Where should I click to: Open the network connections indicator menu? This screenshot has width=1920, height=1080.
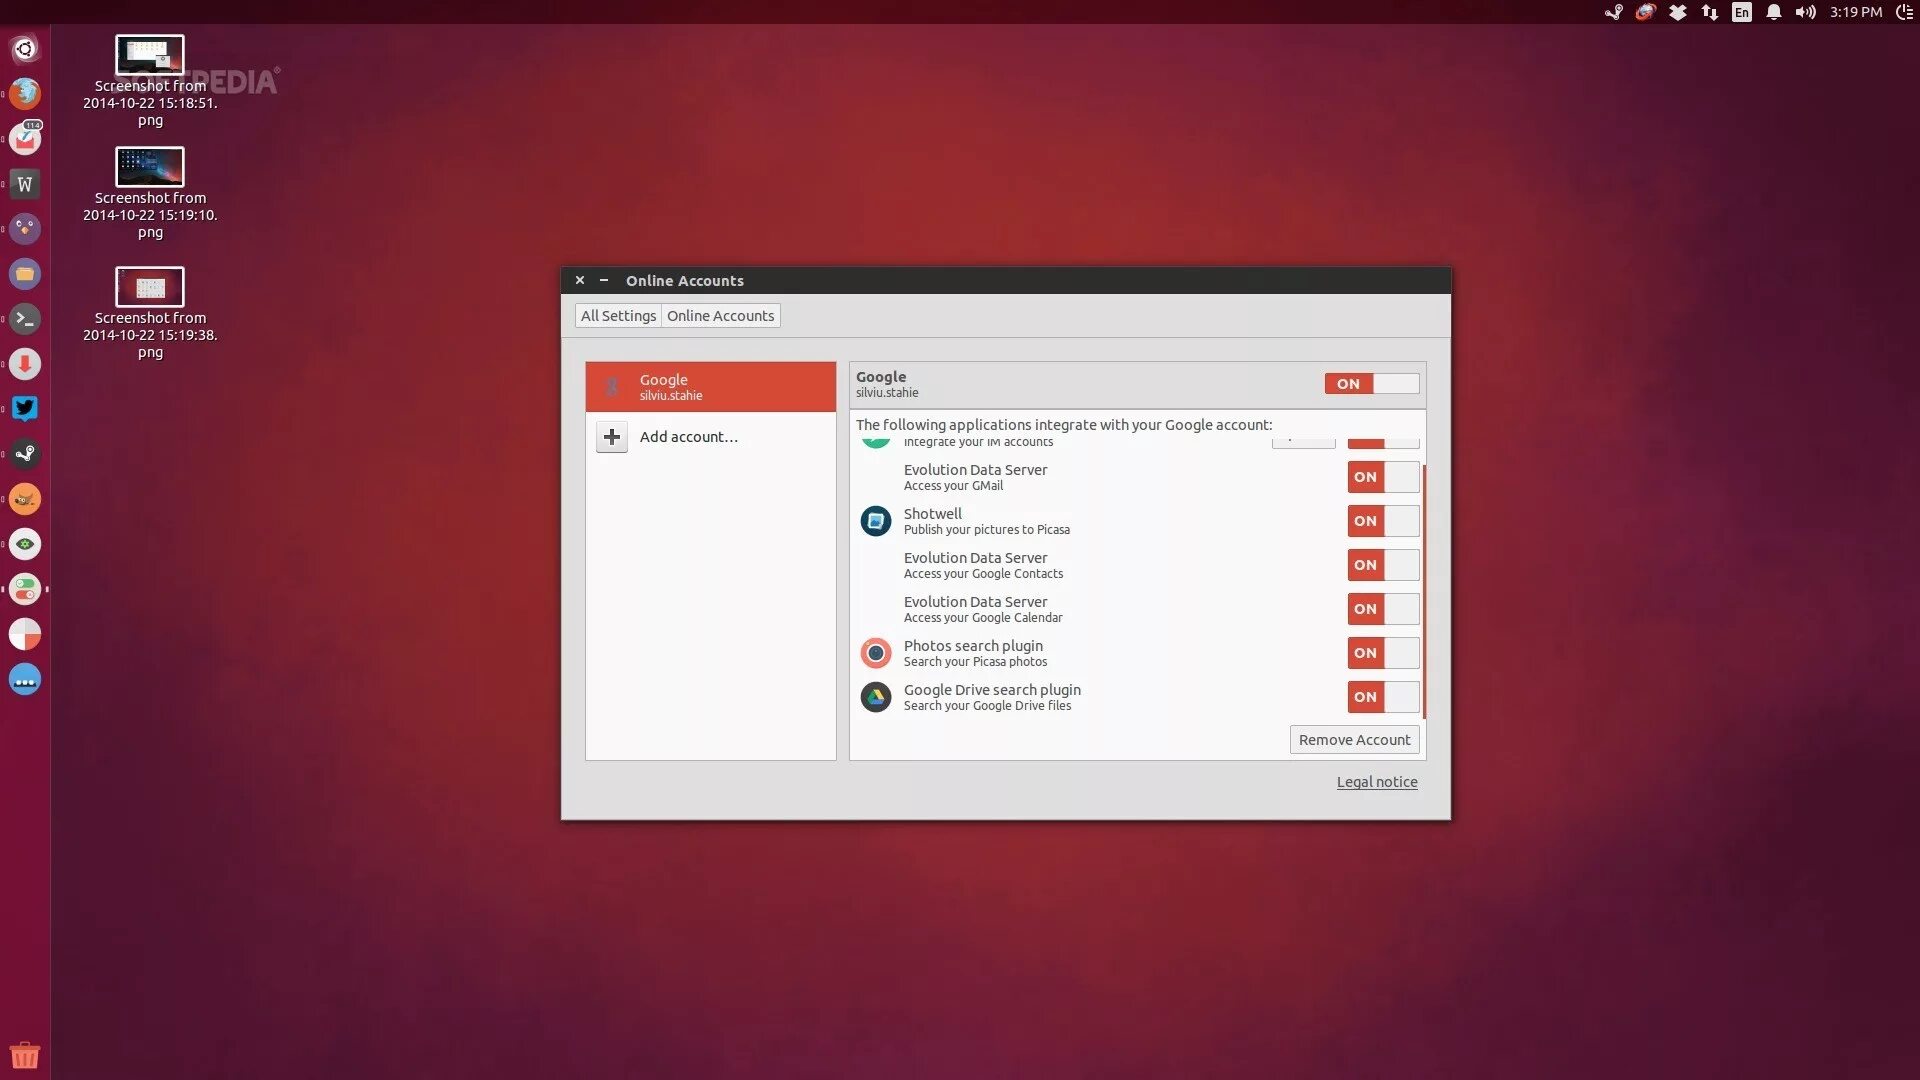(1710, 12)
